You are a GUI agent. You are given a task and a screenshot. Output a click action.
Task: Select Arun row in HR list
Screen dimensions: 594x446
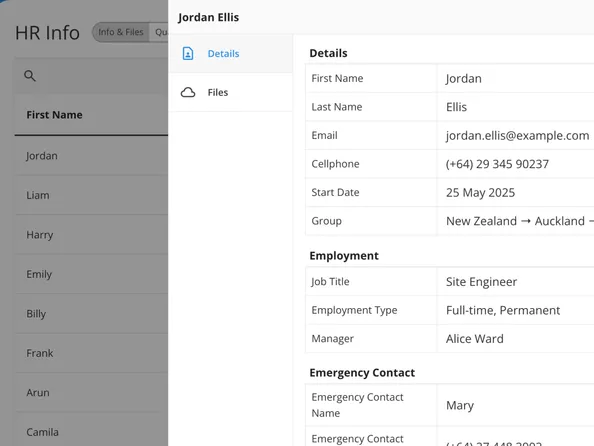pyautogui.click(x=91, y=393)
